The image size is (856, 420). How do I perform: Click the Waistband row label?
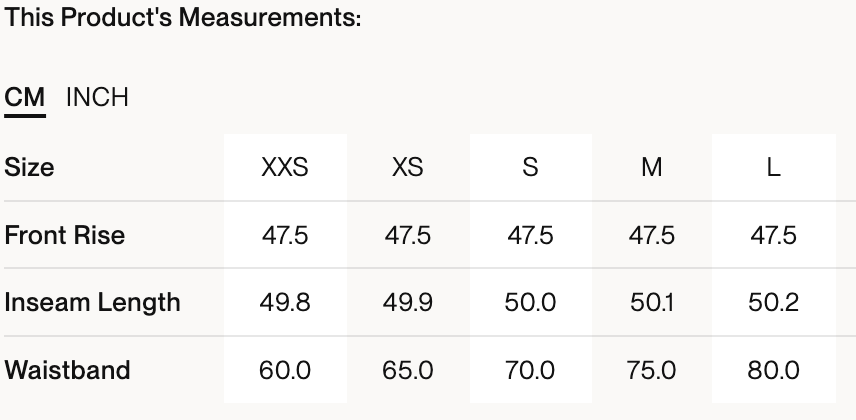[68, 371]
